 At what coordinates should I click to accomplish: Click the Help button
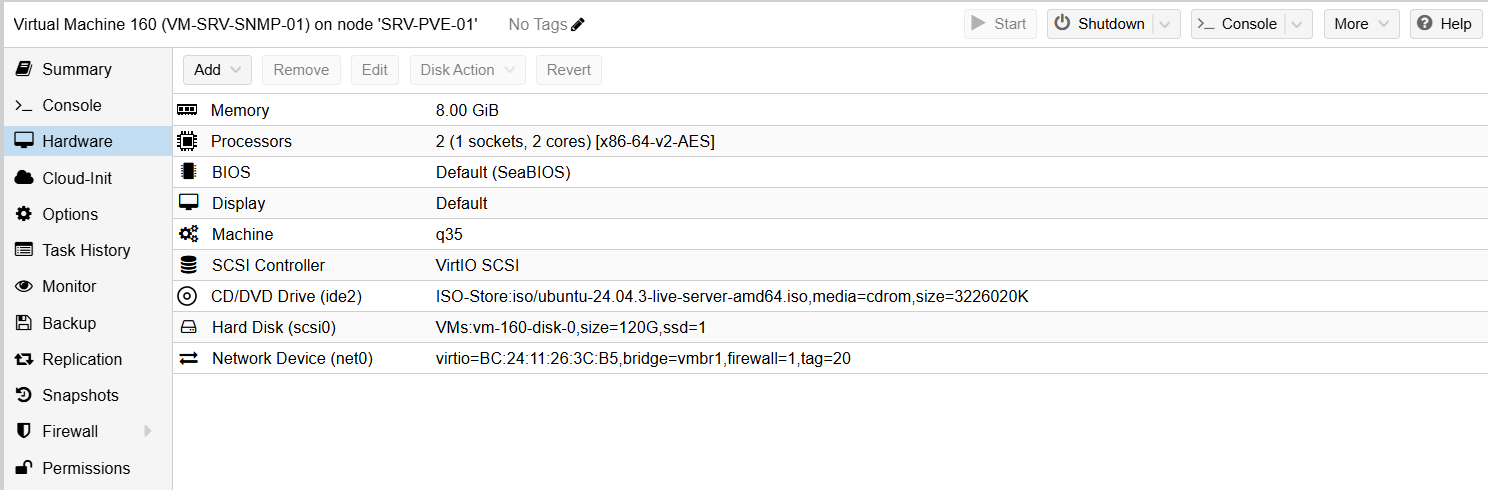coord(1446,24)
